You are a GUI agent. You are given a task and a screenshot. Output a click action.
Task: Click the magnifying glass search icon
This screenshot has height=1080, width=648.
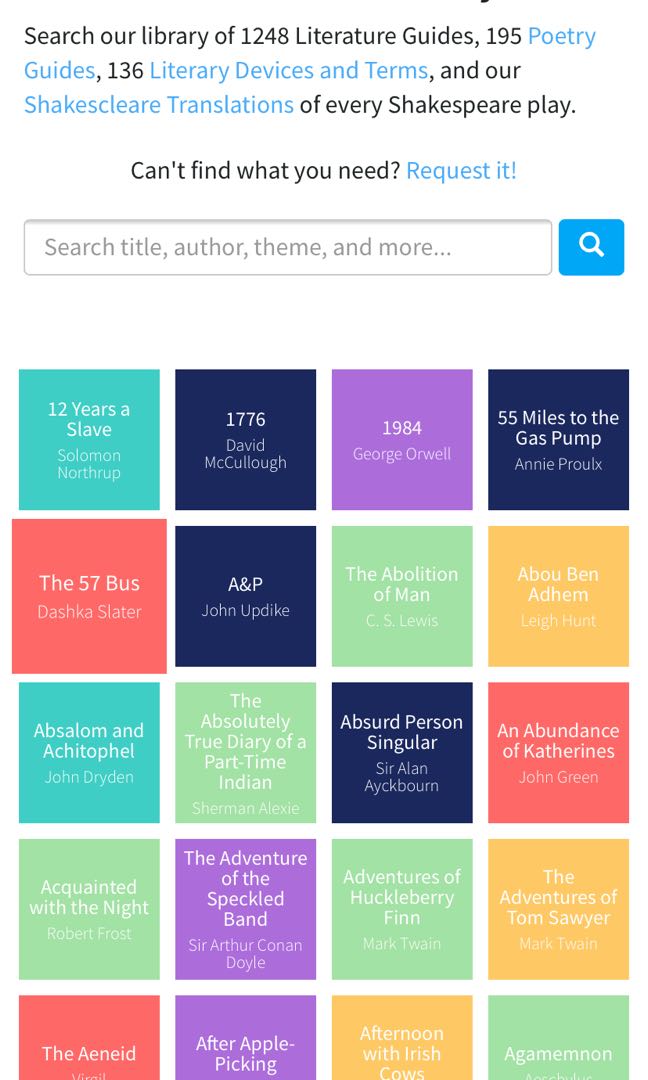click(x=591, y=247)
